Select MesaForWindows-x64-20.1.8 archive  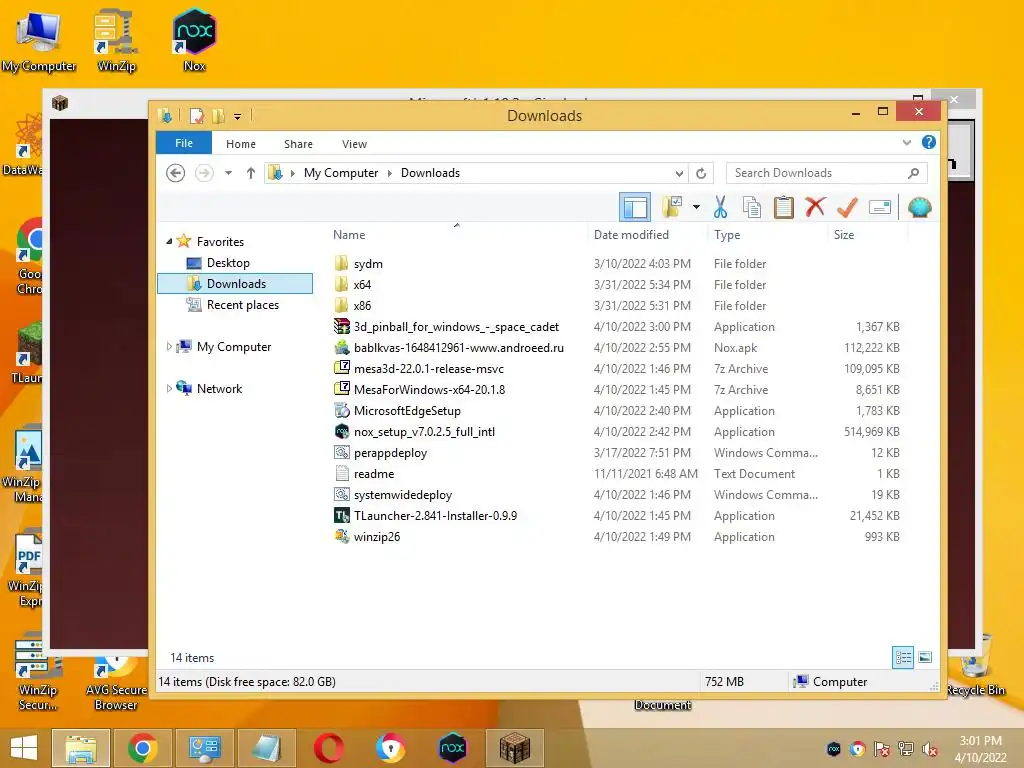pos(429,390)
